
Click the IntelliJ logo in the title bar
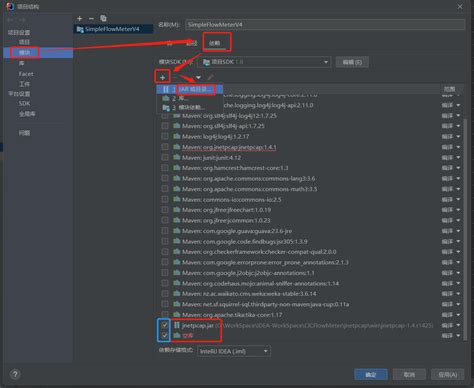10,6
